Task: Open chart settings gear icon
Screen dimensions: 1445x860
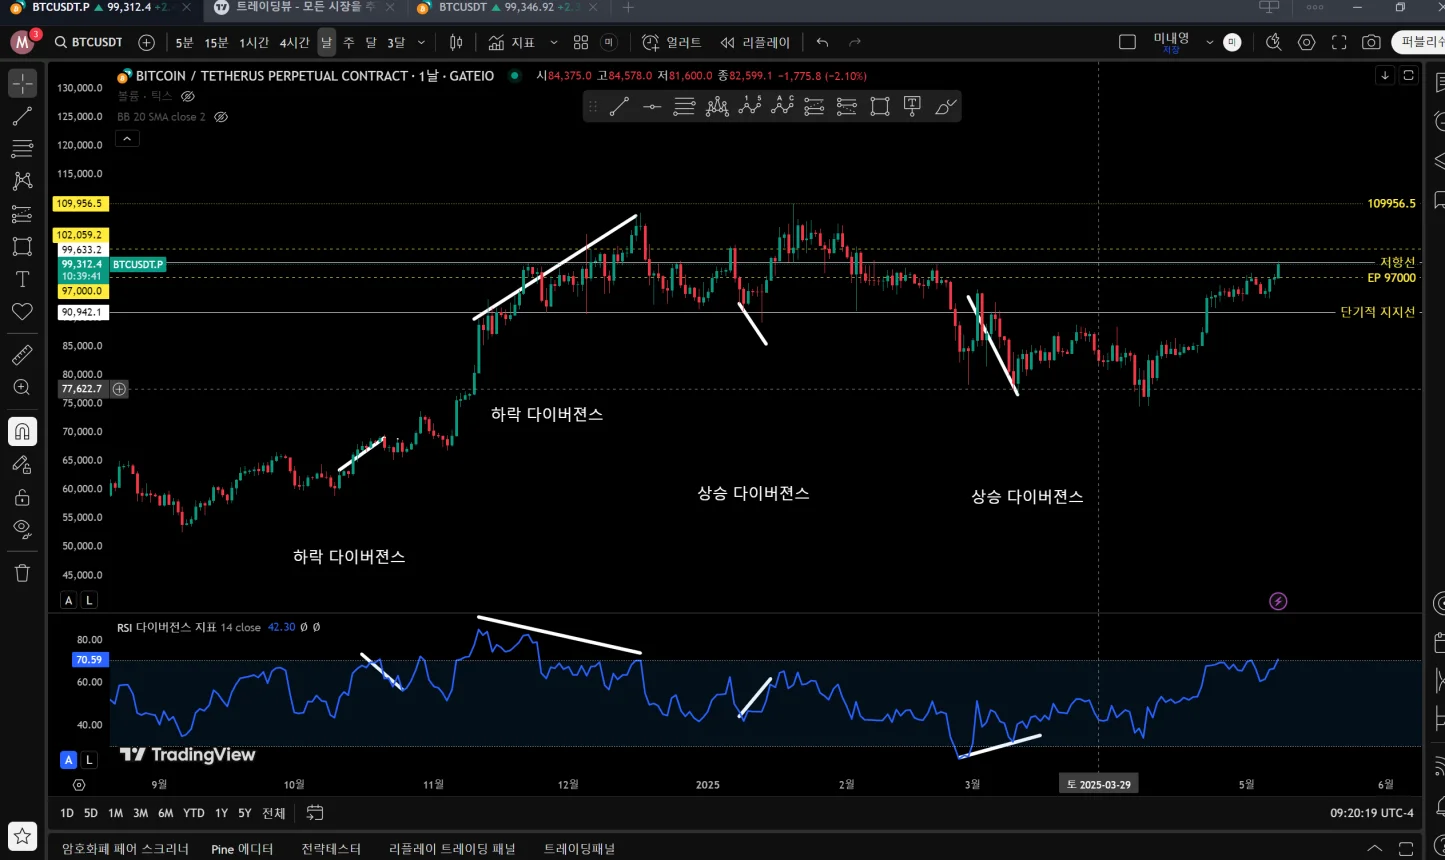Action: coord(1306,42)
